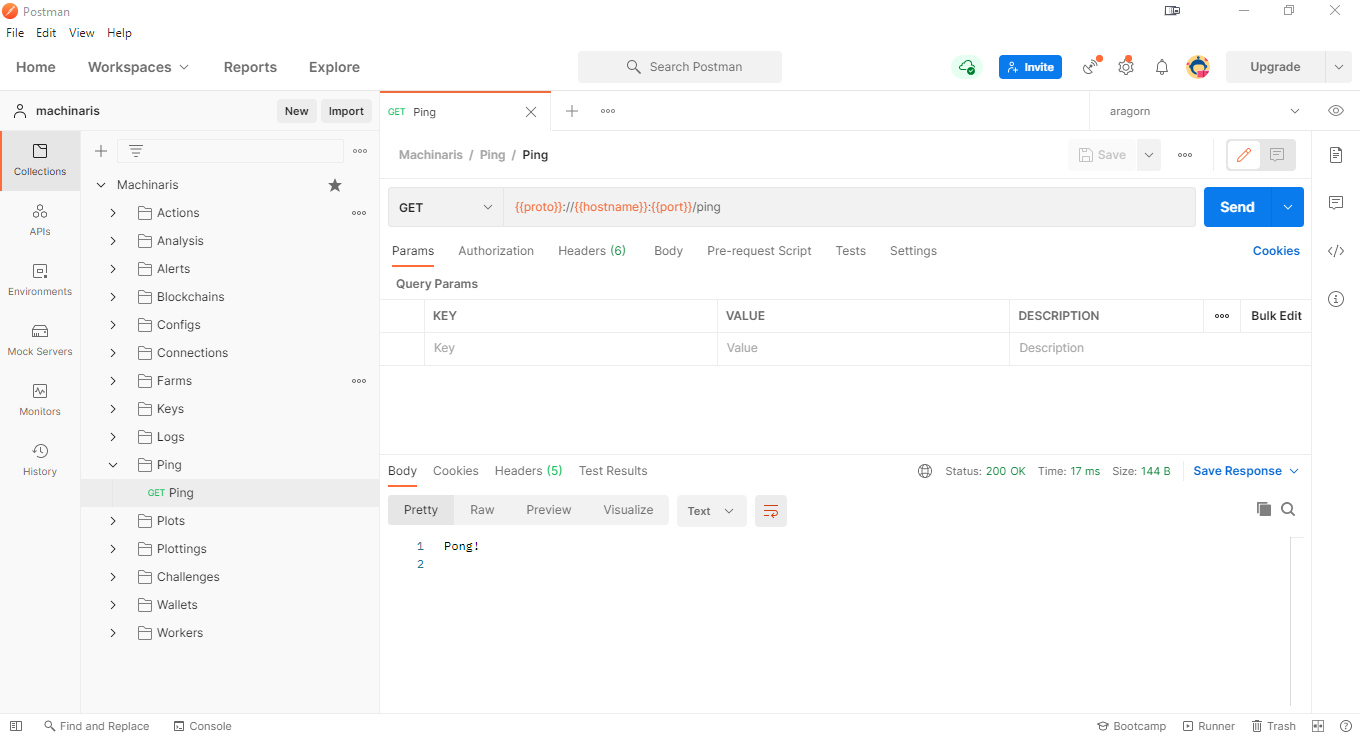Open the Environments sidebar panel

click(x=40, y=280)
